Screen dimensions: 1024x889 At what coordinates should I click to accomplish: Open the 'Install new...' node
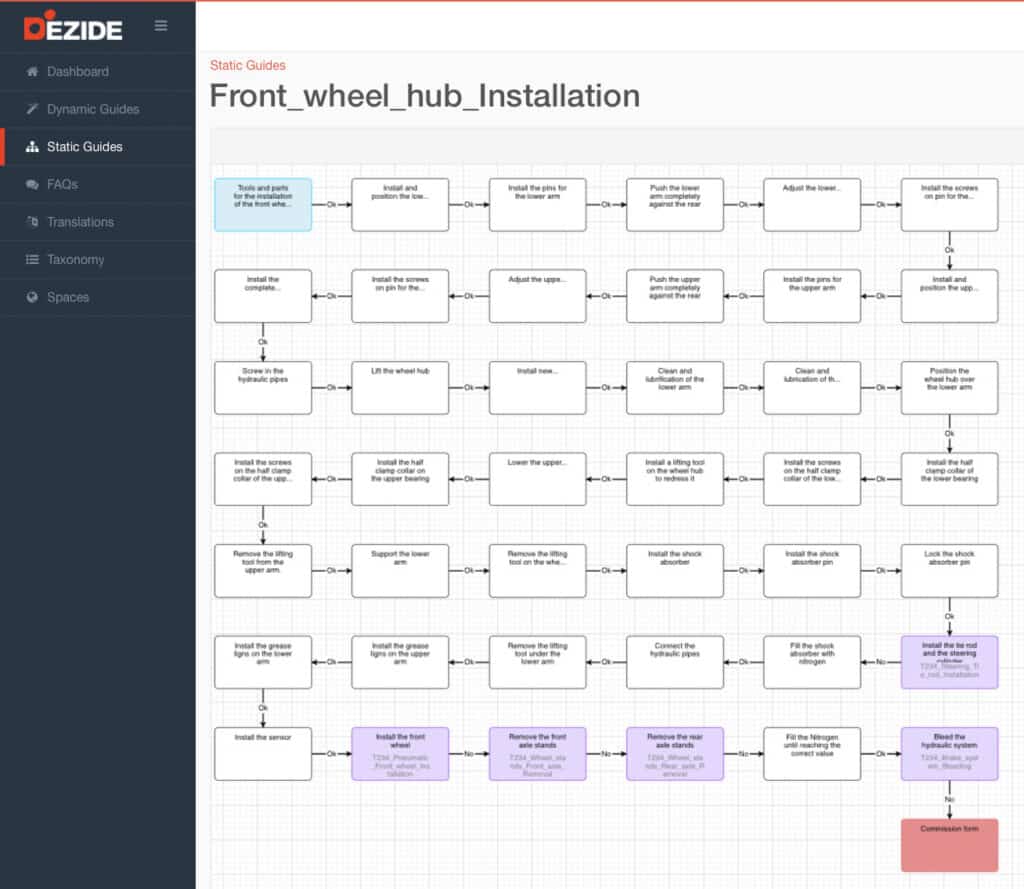[x=537, y=387]
